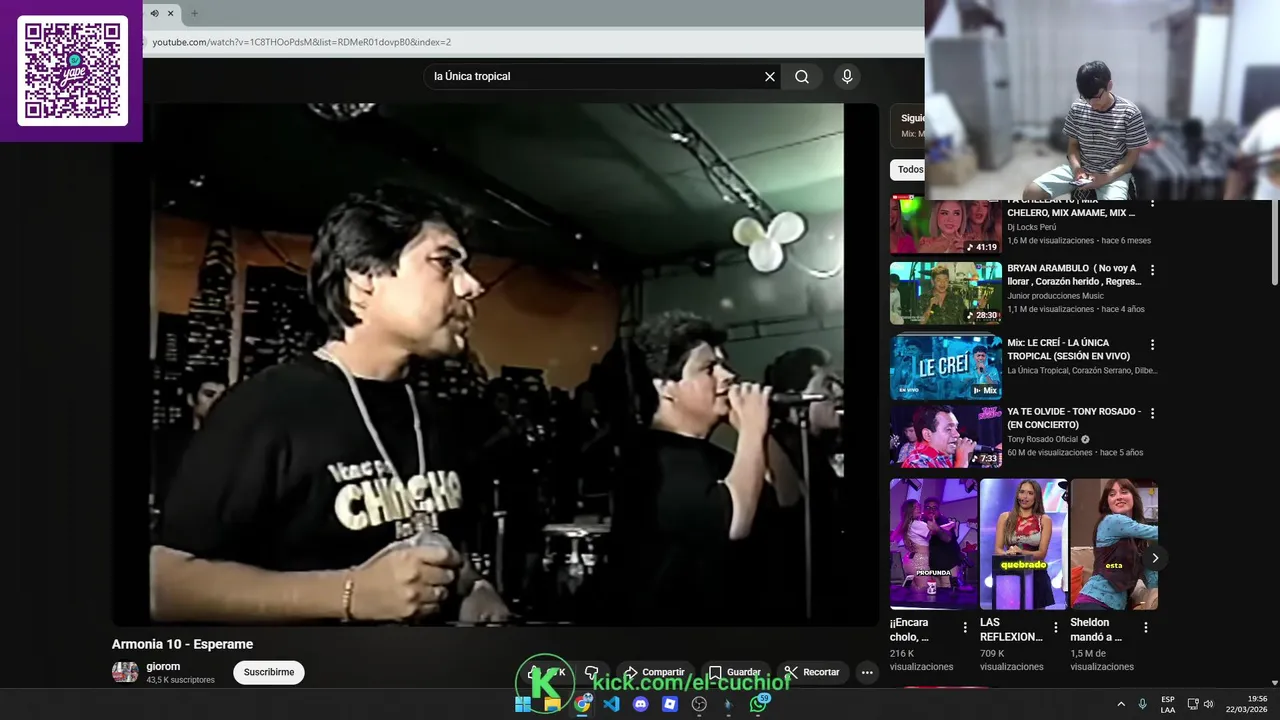Share the video using Compartir
This screenshot has width=1280, height=720.
pyautogui.click(x=655, y=672)
